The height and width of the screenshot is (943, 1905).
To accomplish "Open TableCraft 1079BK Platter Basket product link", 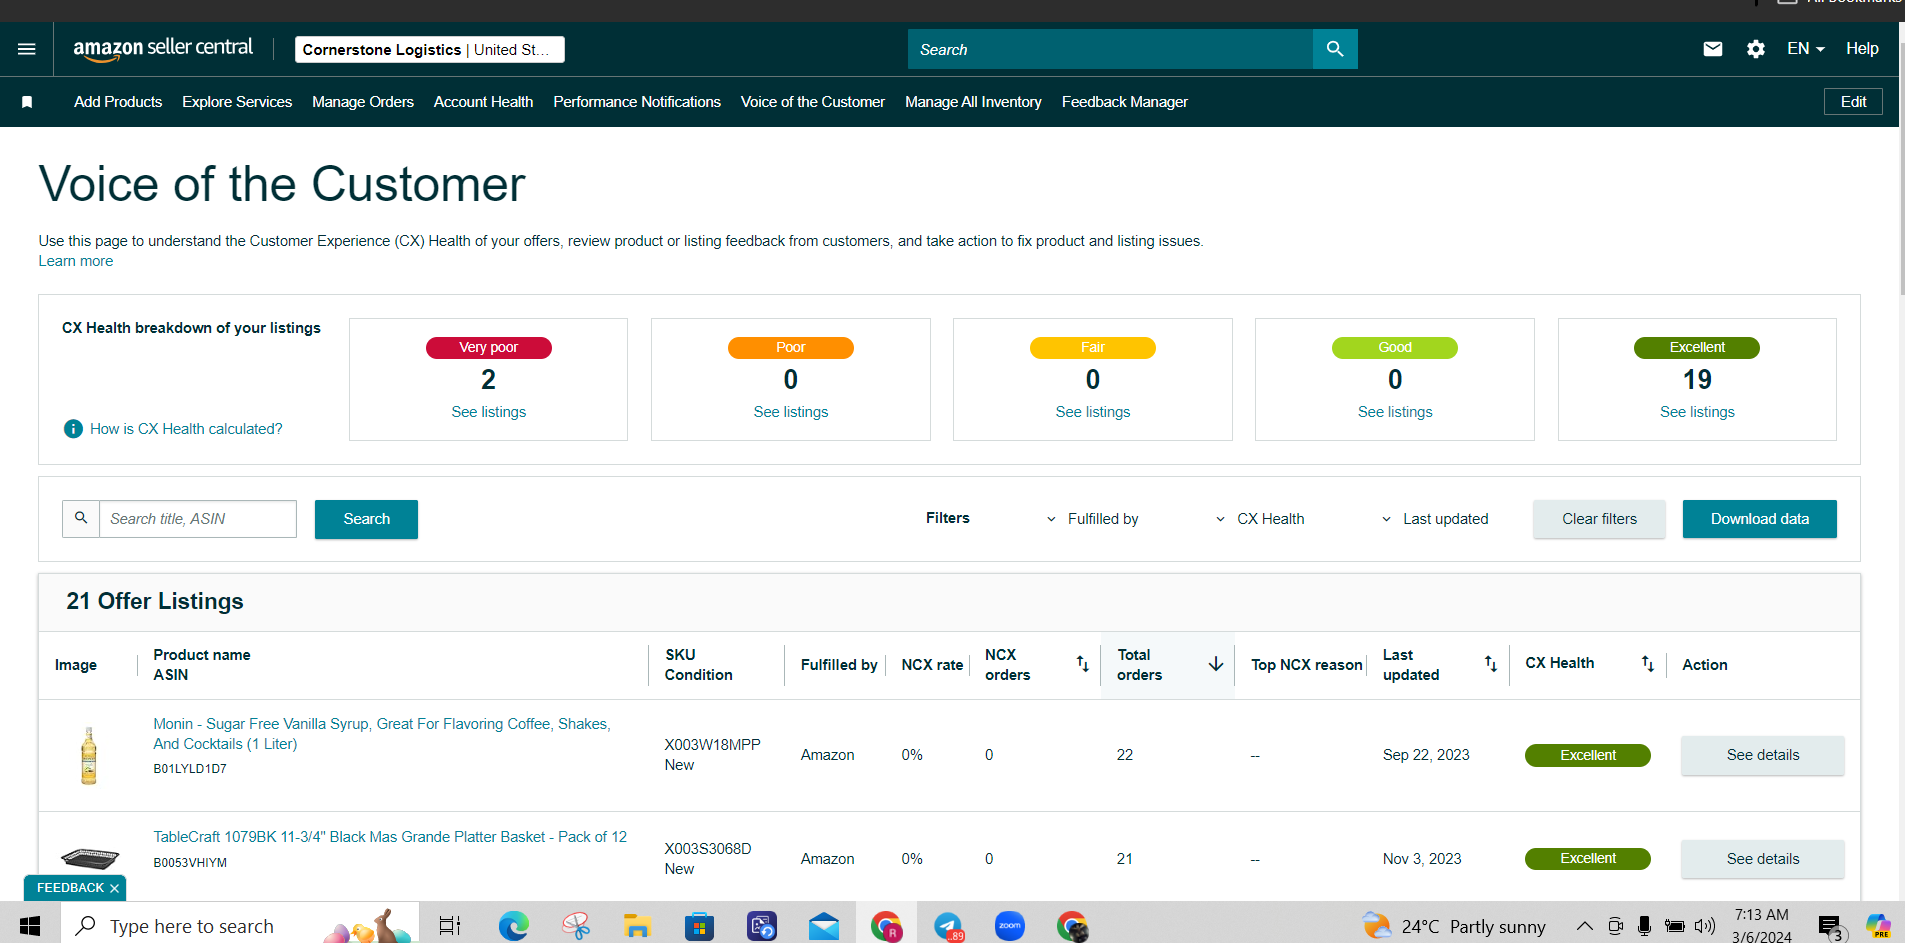I will pos(390,837).
